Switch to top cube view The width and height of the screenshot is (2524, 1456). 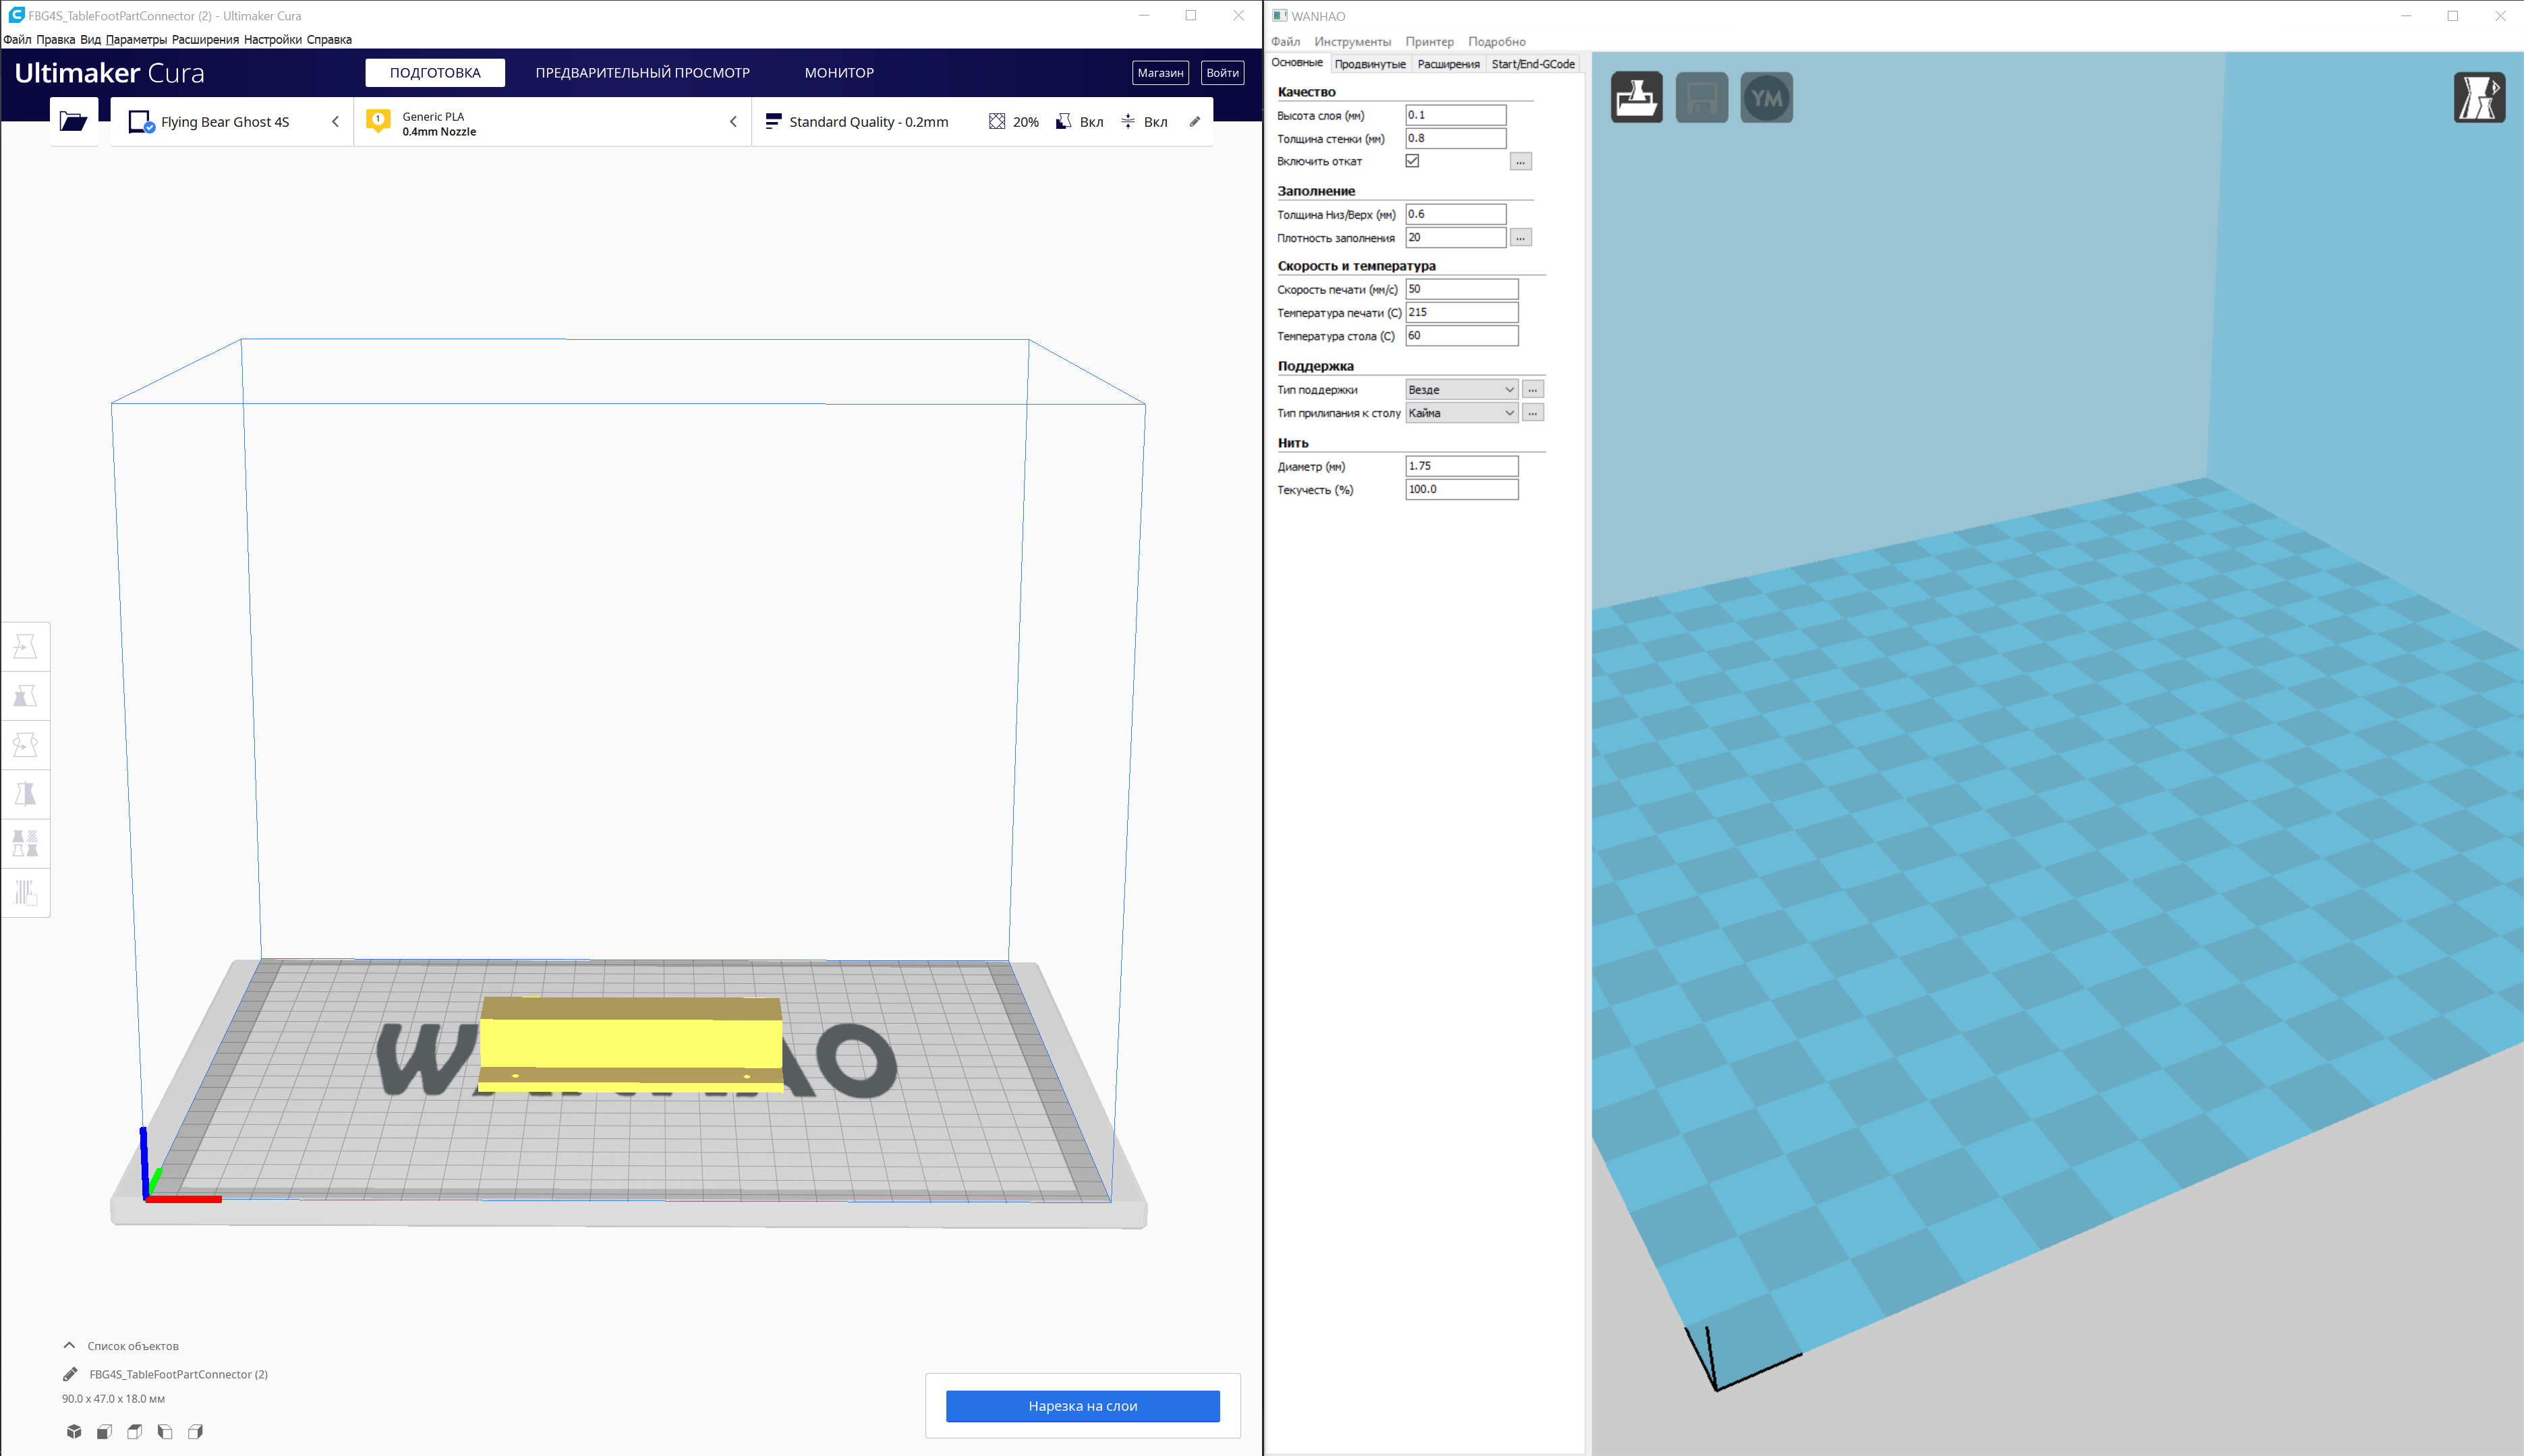pos(135,1431)
